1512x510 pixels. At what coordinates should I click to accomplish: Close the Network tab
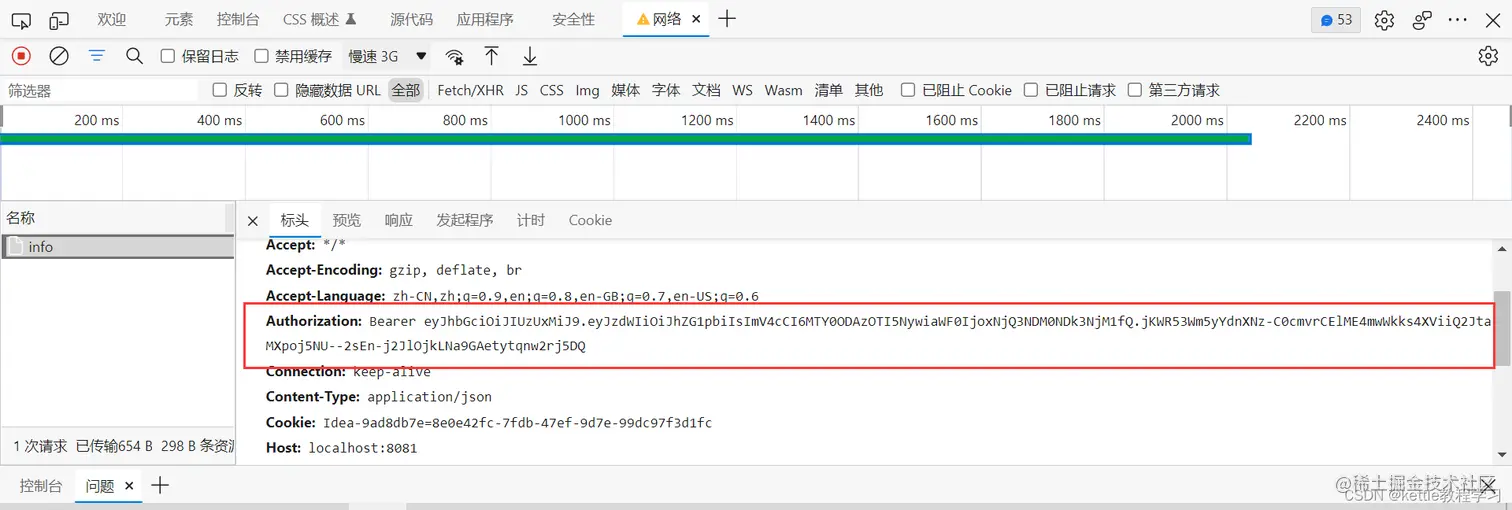coord(695,19)
